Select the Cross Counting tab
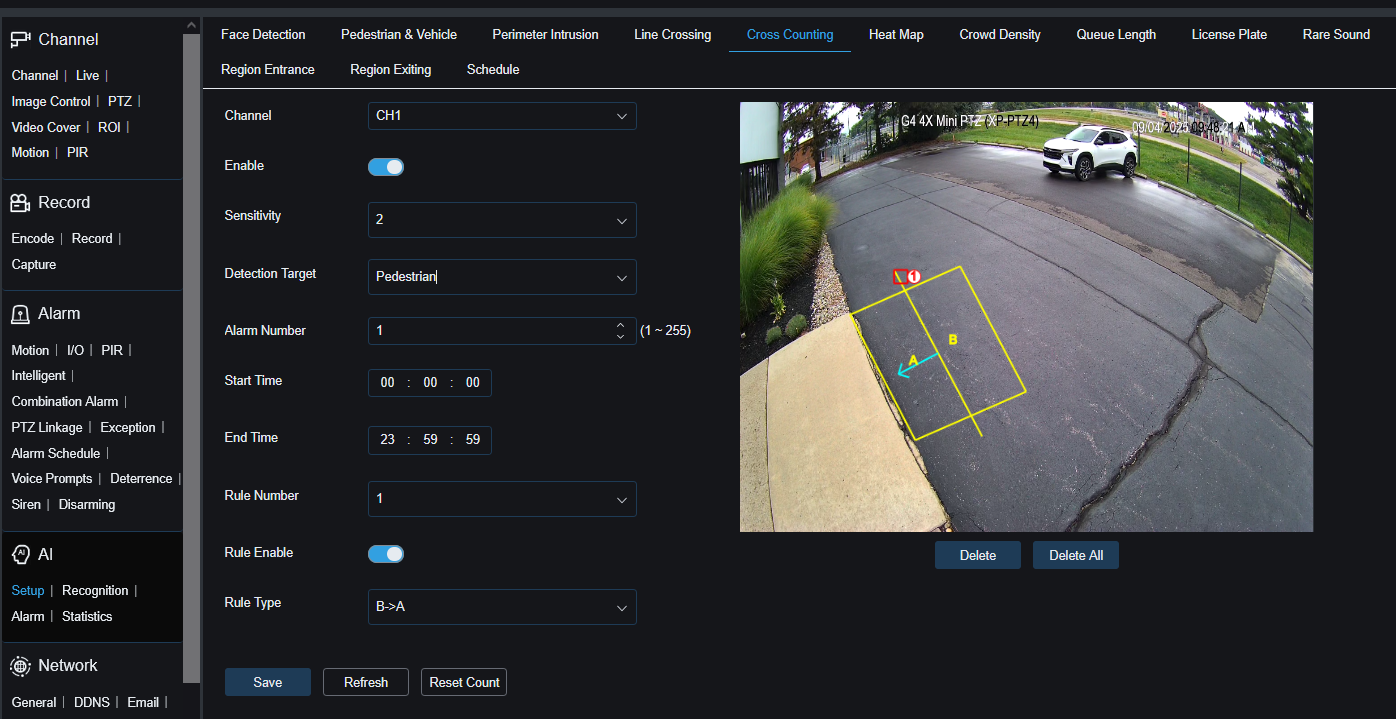Image resolution: width=1396 pixels, height=719 pixels. tap(790, 35)
